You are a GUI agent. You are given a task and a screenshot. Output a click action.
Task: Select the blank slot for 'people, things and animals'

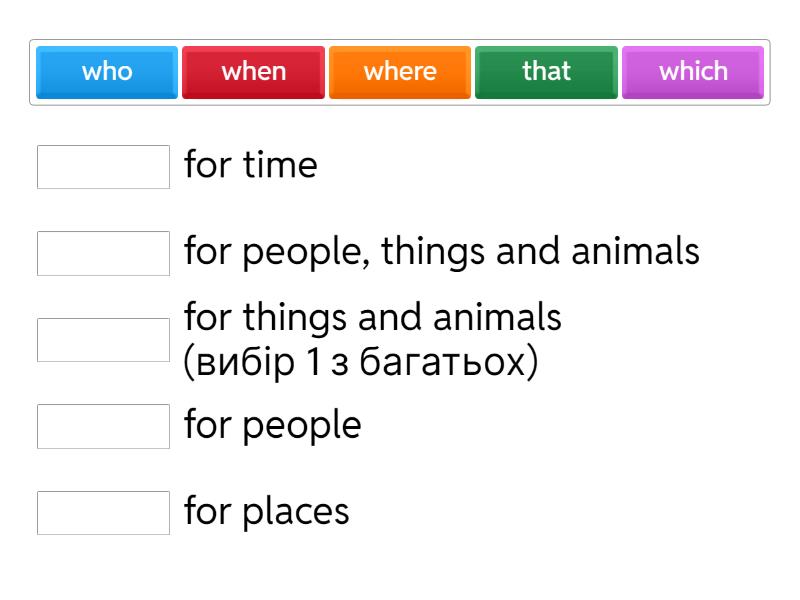click(x=103, y=253)
